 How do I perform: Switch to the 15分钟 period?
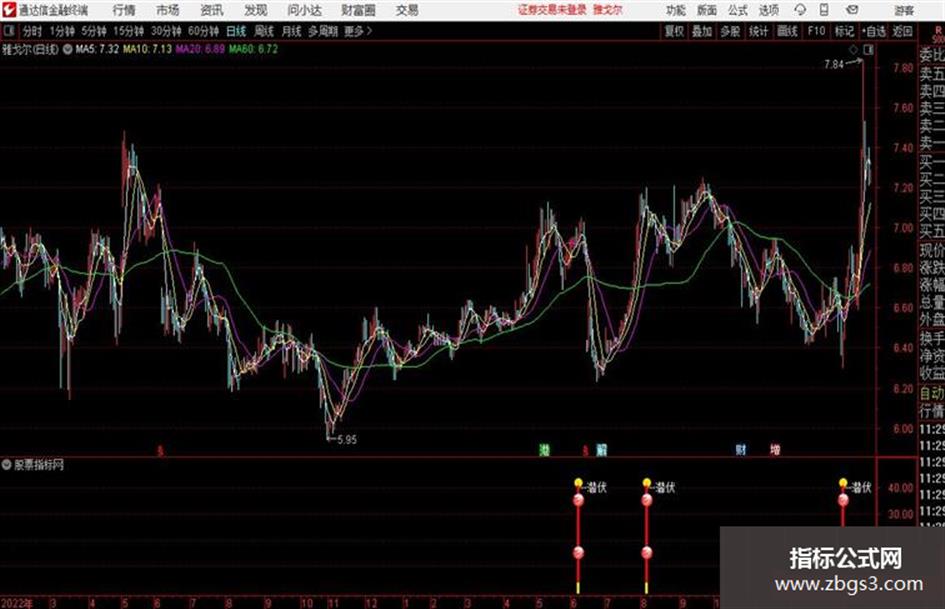point(129,31)
